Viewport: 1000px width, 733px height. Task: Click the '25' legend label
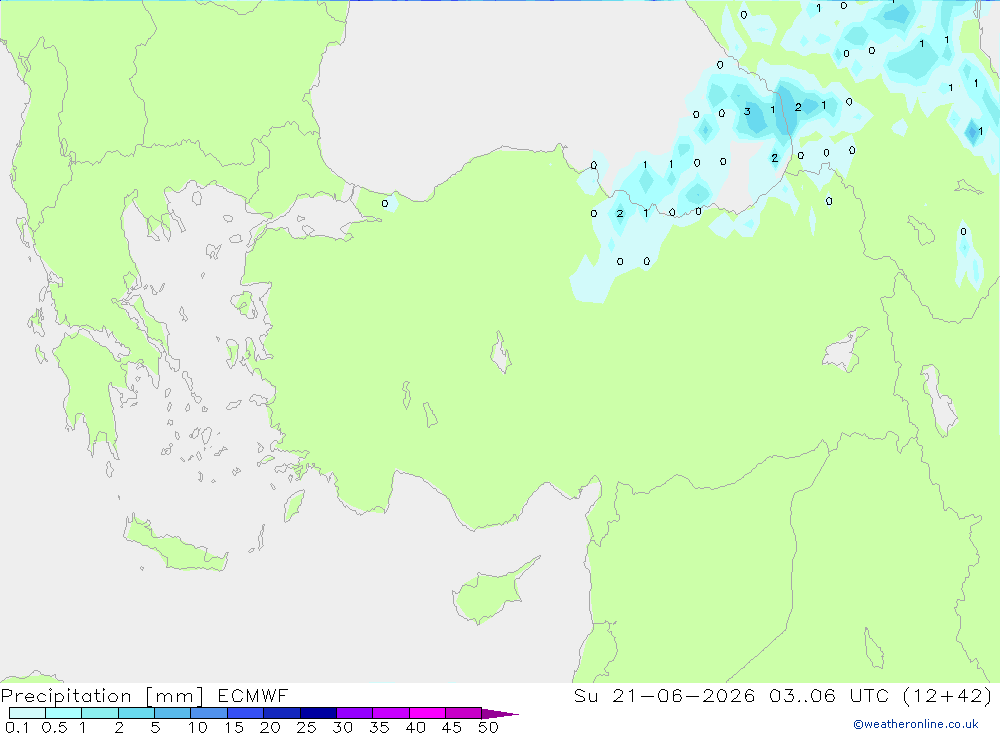click(x=306, y=727)
